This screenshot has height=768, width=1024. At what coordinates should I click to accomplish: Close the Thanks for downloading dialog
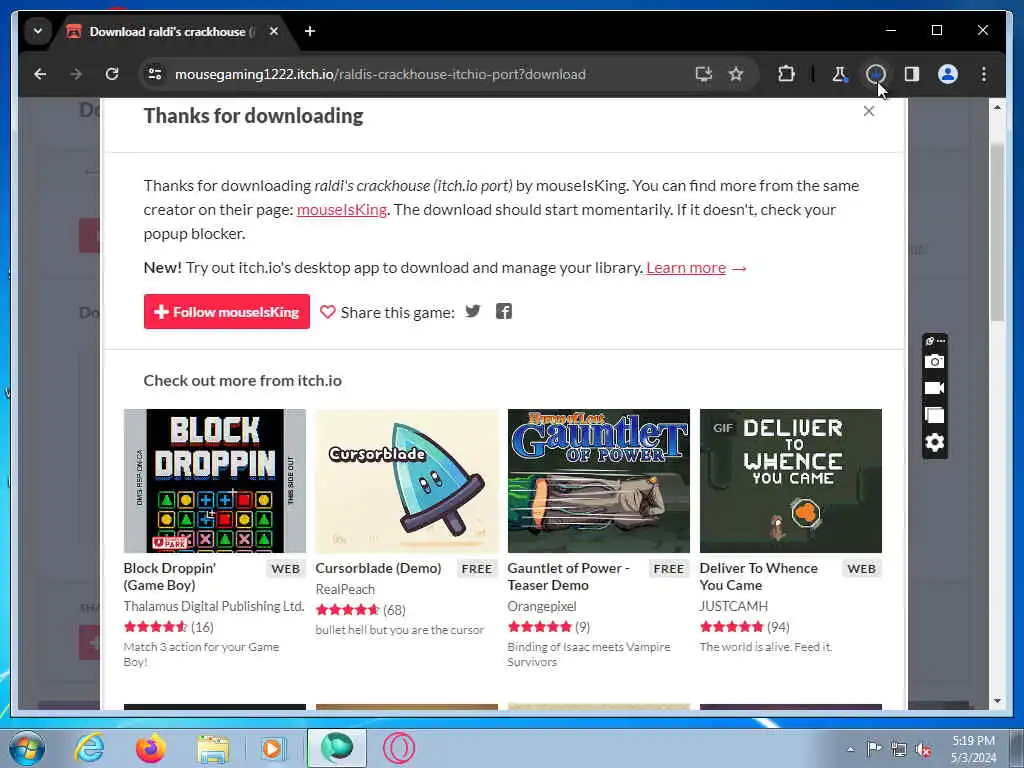tap(869, 111)
